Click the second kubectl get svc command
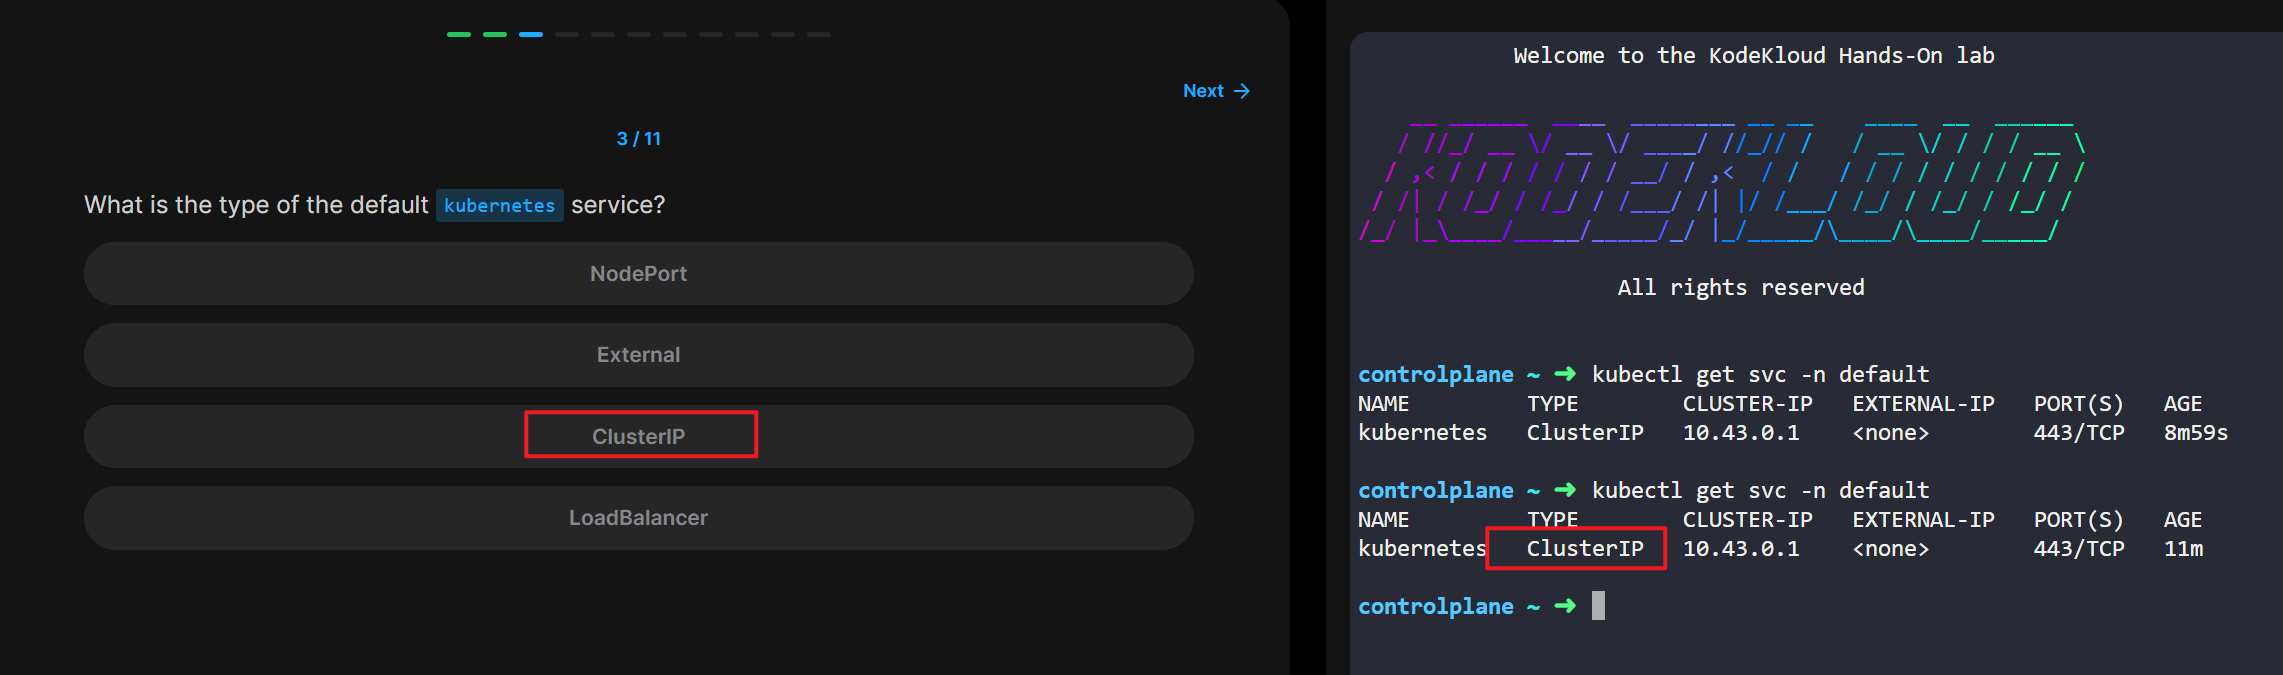Screen dimensions: 2283x675 point(1760,490)
